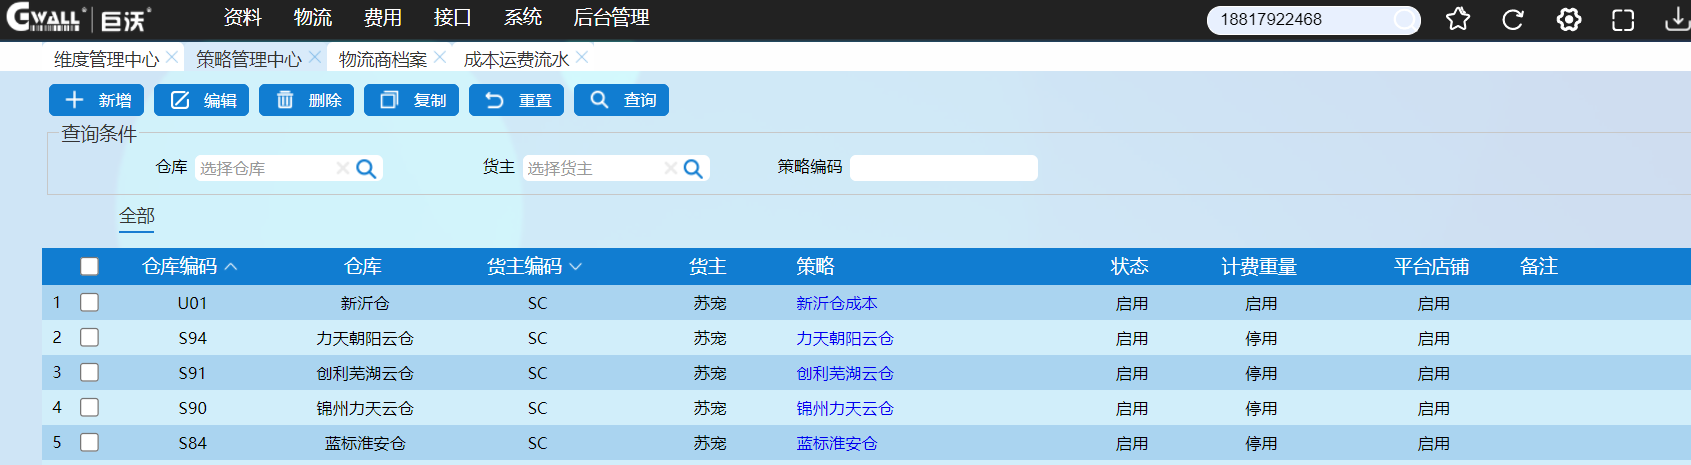Click the 新增 button

click(97, 100)
